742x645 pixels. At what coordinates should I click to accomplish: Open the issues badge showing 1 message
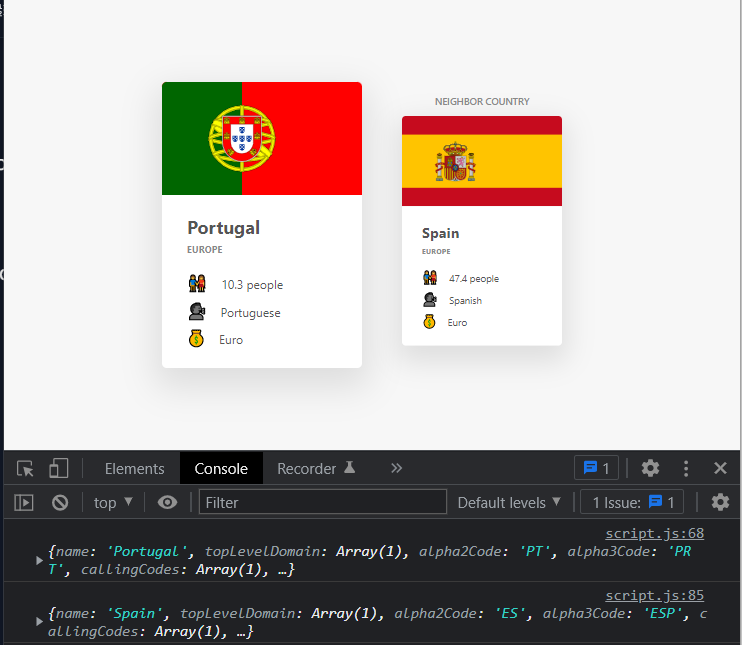click(x=596, y=468)
